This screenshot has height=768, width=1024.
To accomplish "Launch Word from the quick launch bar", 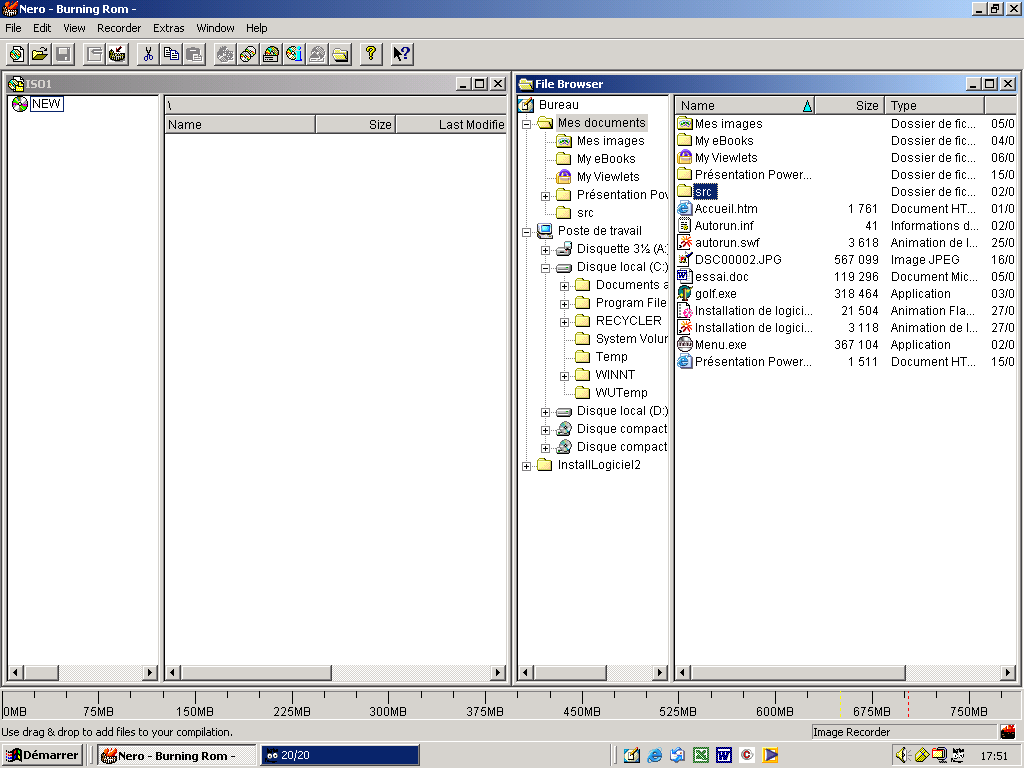I will (x=724, y=756).
